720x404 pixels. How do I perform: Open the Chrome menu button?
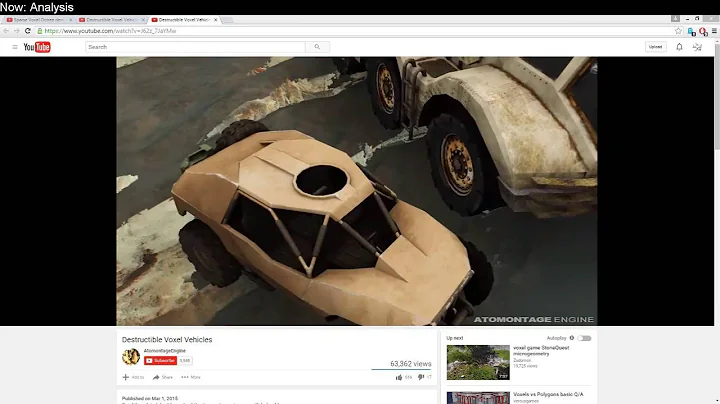714,31
